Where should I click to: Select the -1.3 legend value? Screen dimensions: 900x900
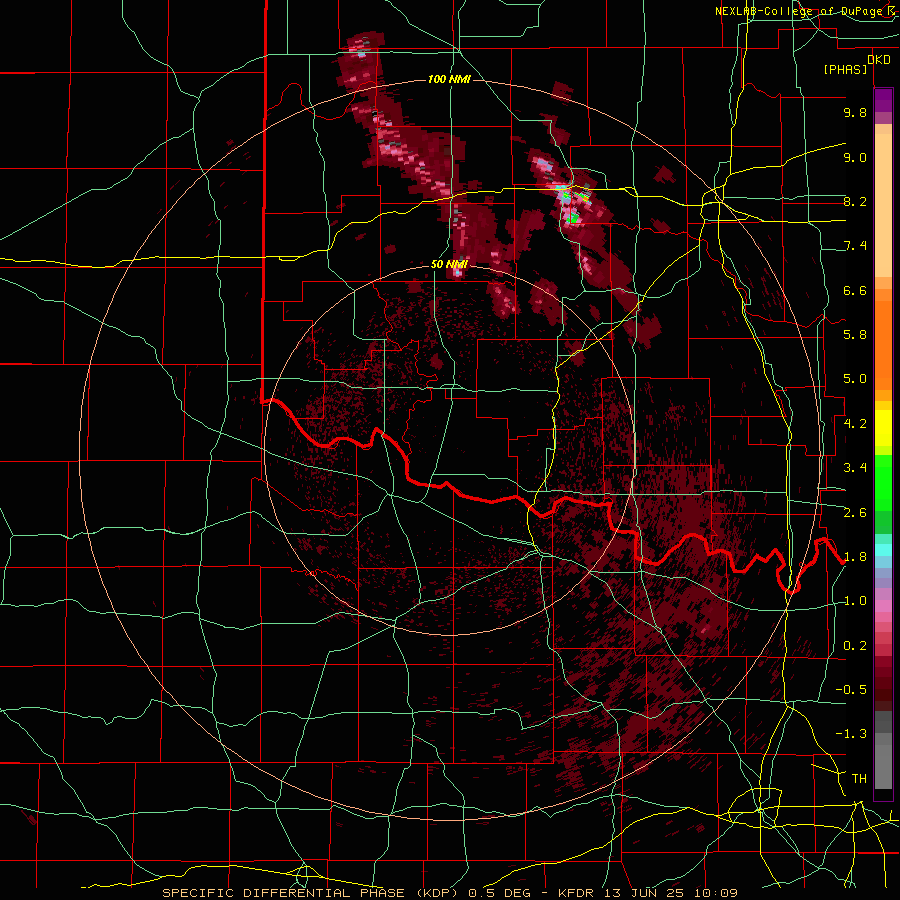(x=851, y=734)
